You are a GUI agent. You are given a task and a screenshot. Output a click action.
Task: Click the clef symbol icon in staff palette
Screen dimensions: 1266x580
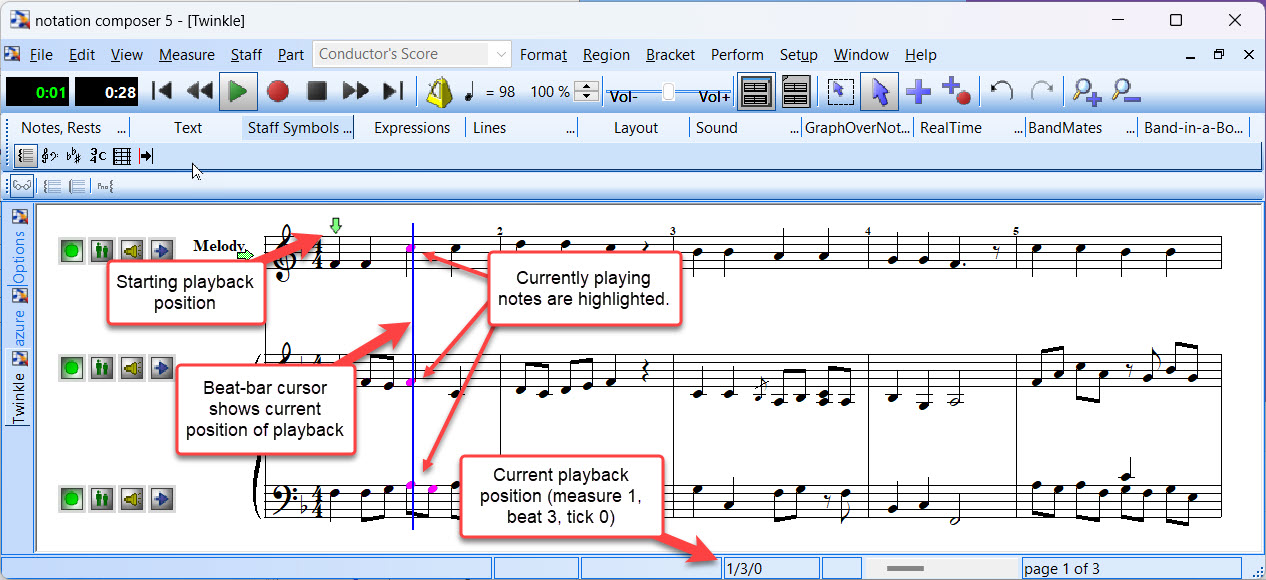(x=49, y=156)
